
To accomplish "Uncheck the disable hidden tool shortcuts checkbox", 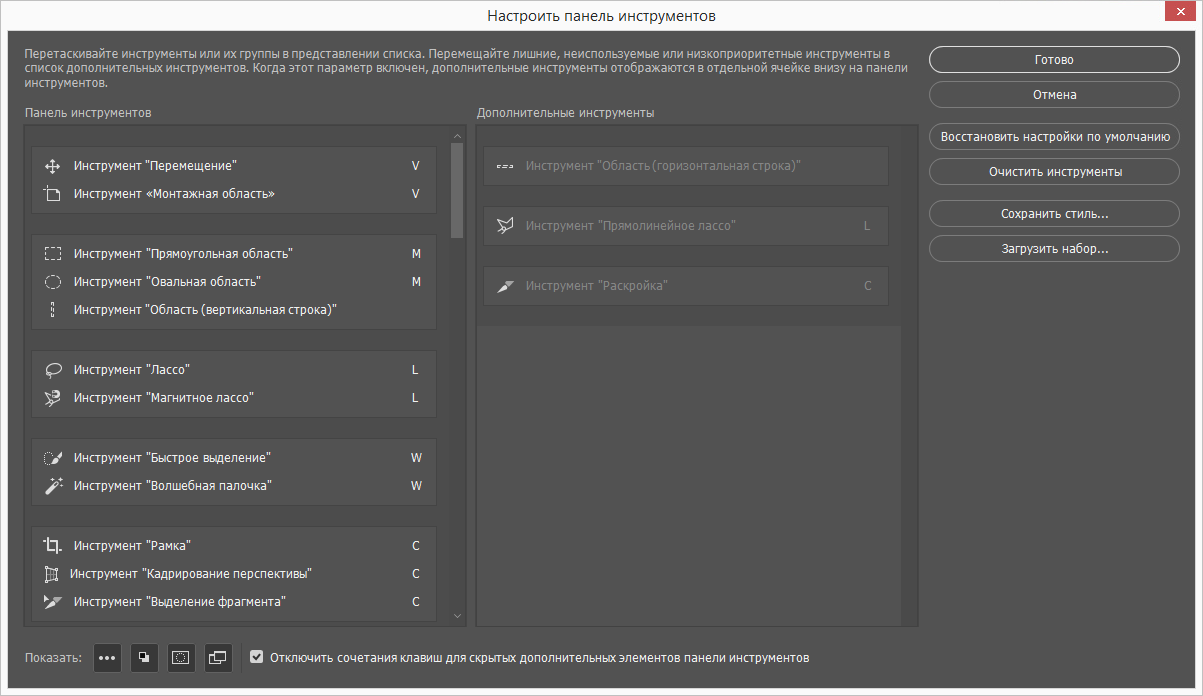I will click(257, 657).
